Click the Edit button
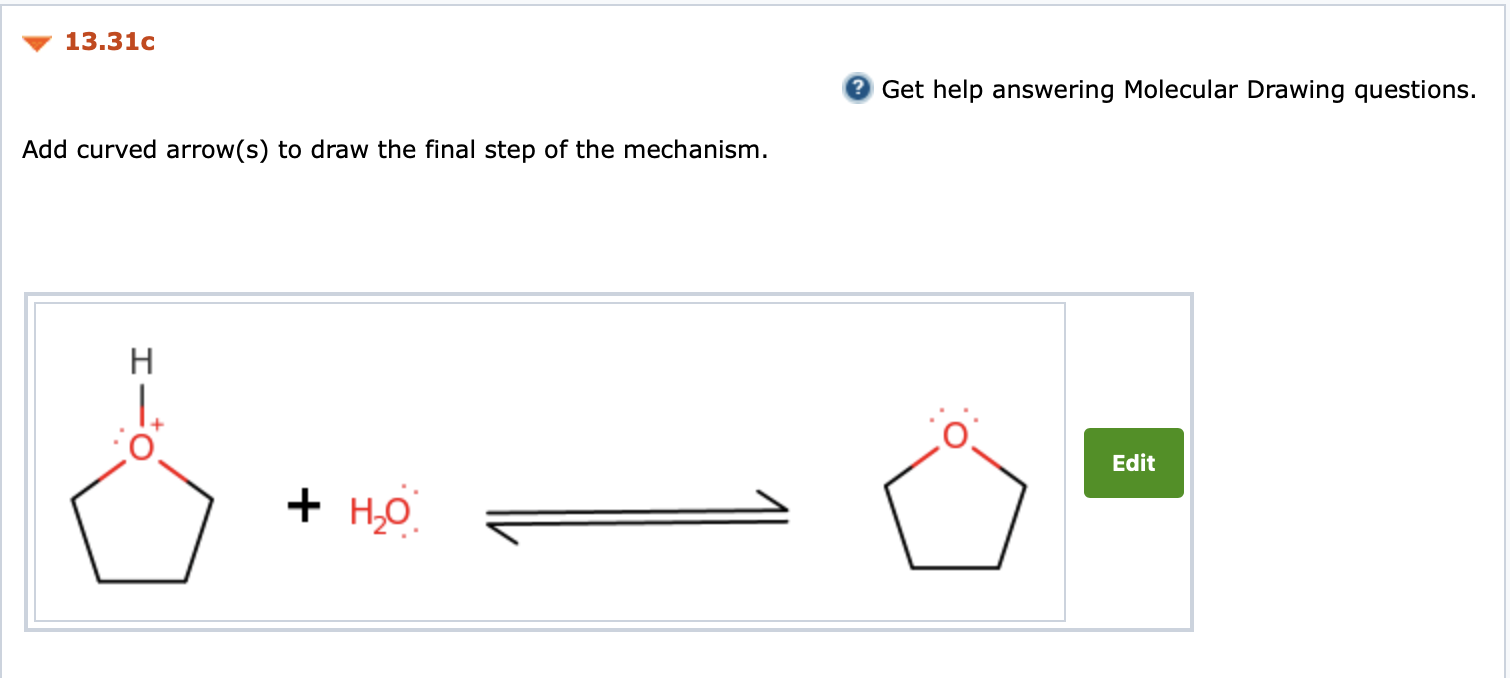 (1132, 462)
